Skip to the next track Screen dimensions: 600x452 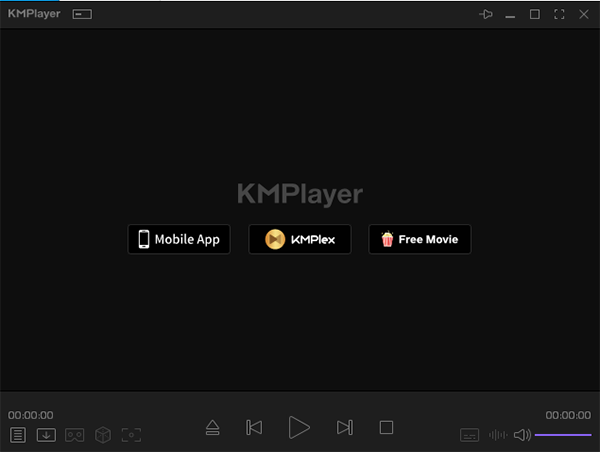(344, 428)
